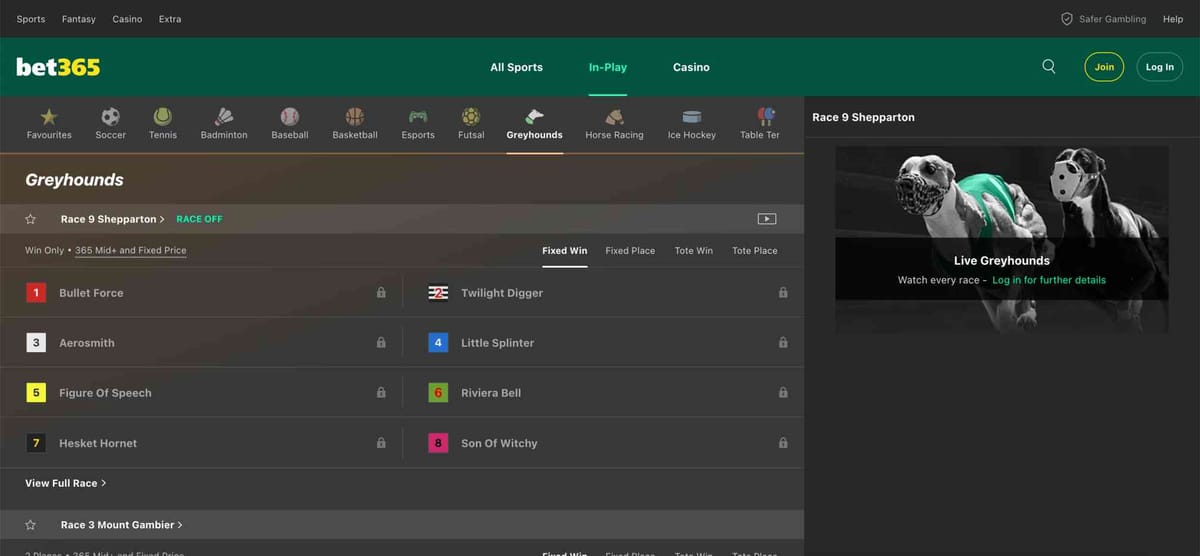Click lock icon beside Twilight Digger
This screenshot has height=556, width=1200.
(x=783, y=293)
